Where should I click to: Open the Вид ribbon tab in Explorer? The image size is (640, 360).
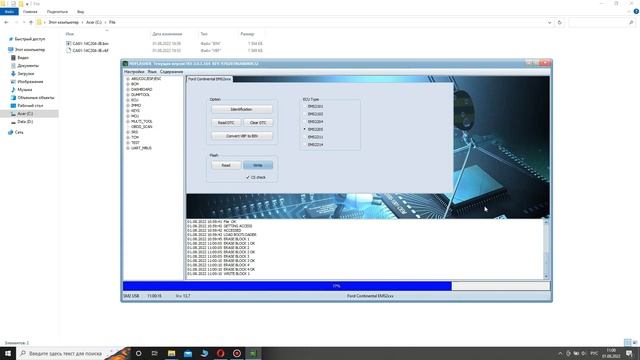[x=80, y=12]
